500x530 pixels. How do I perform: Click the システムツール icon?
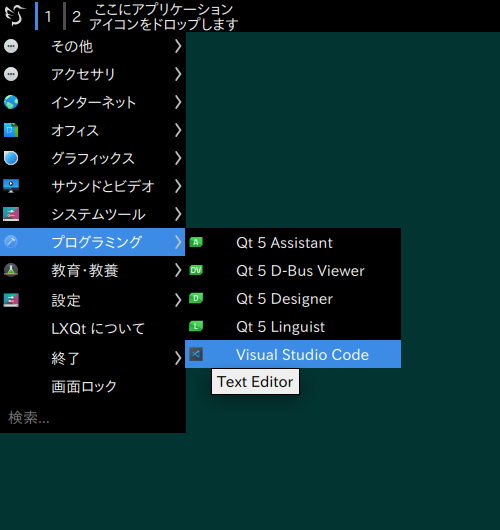(x=11, y=214)
